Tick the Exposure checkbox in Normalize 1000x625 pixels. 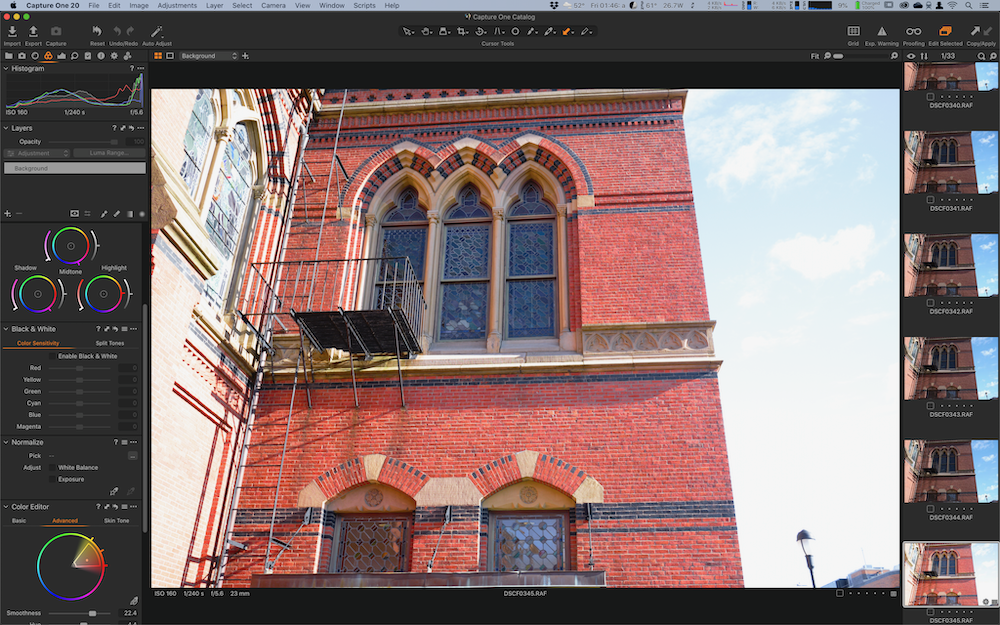(53, 479)
